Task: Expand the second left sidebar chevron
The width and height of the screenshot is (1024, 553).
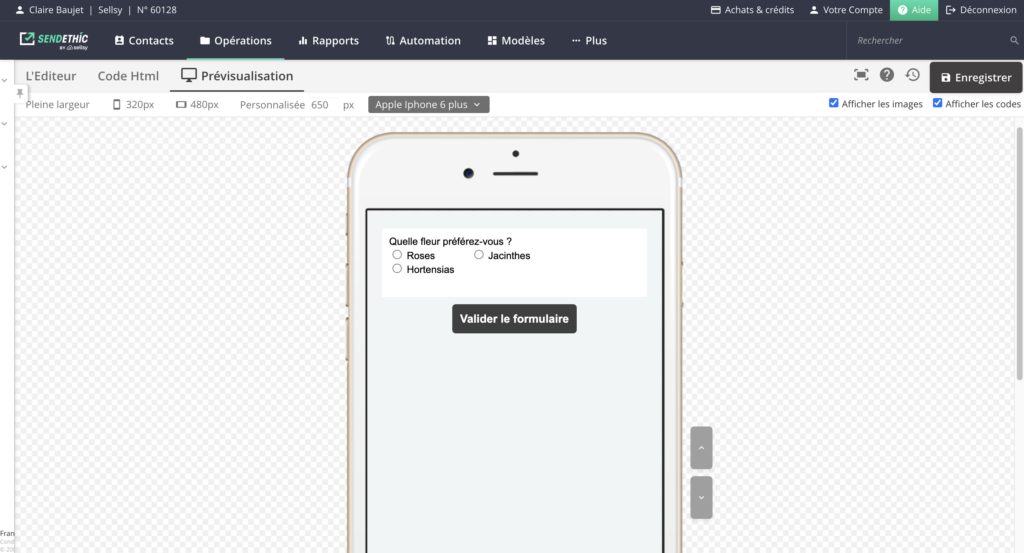Action: pyautogui.click(x=5, y=123)
